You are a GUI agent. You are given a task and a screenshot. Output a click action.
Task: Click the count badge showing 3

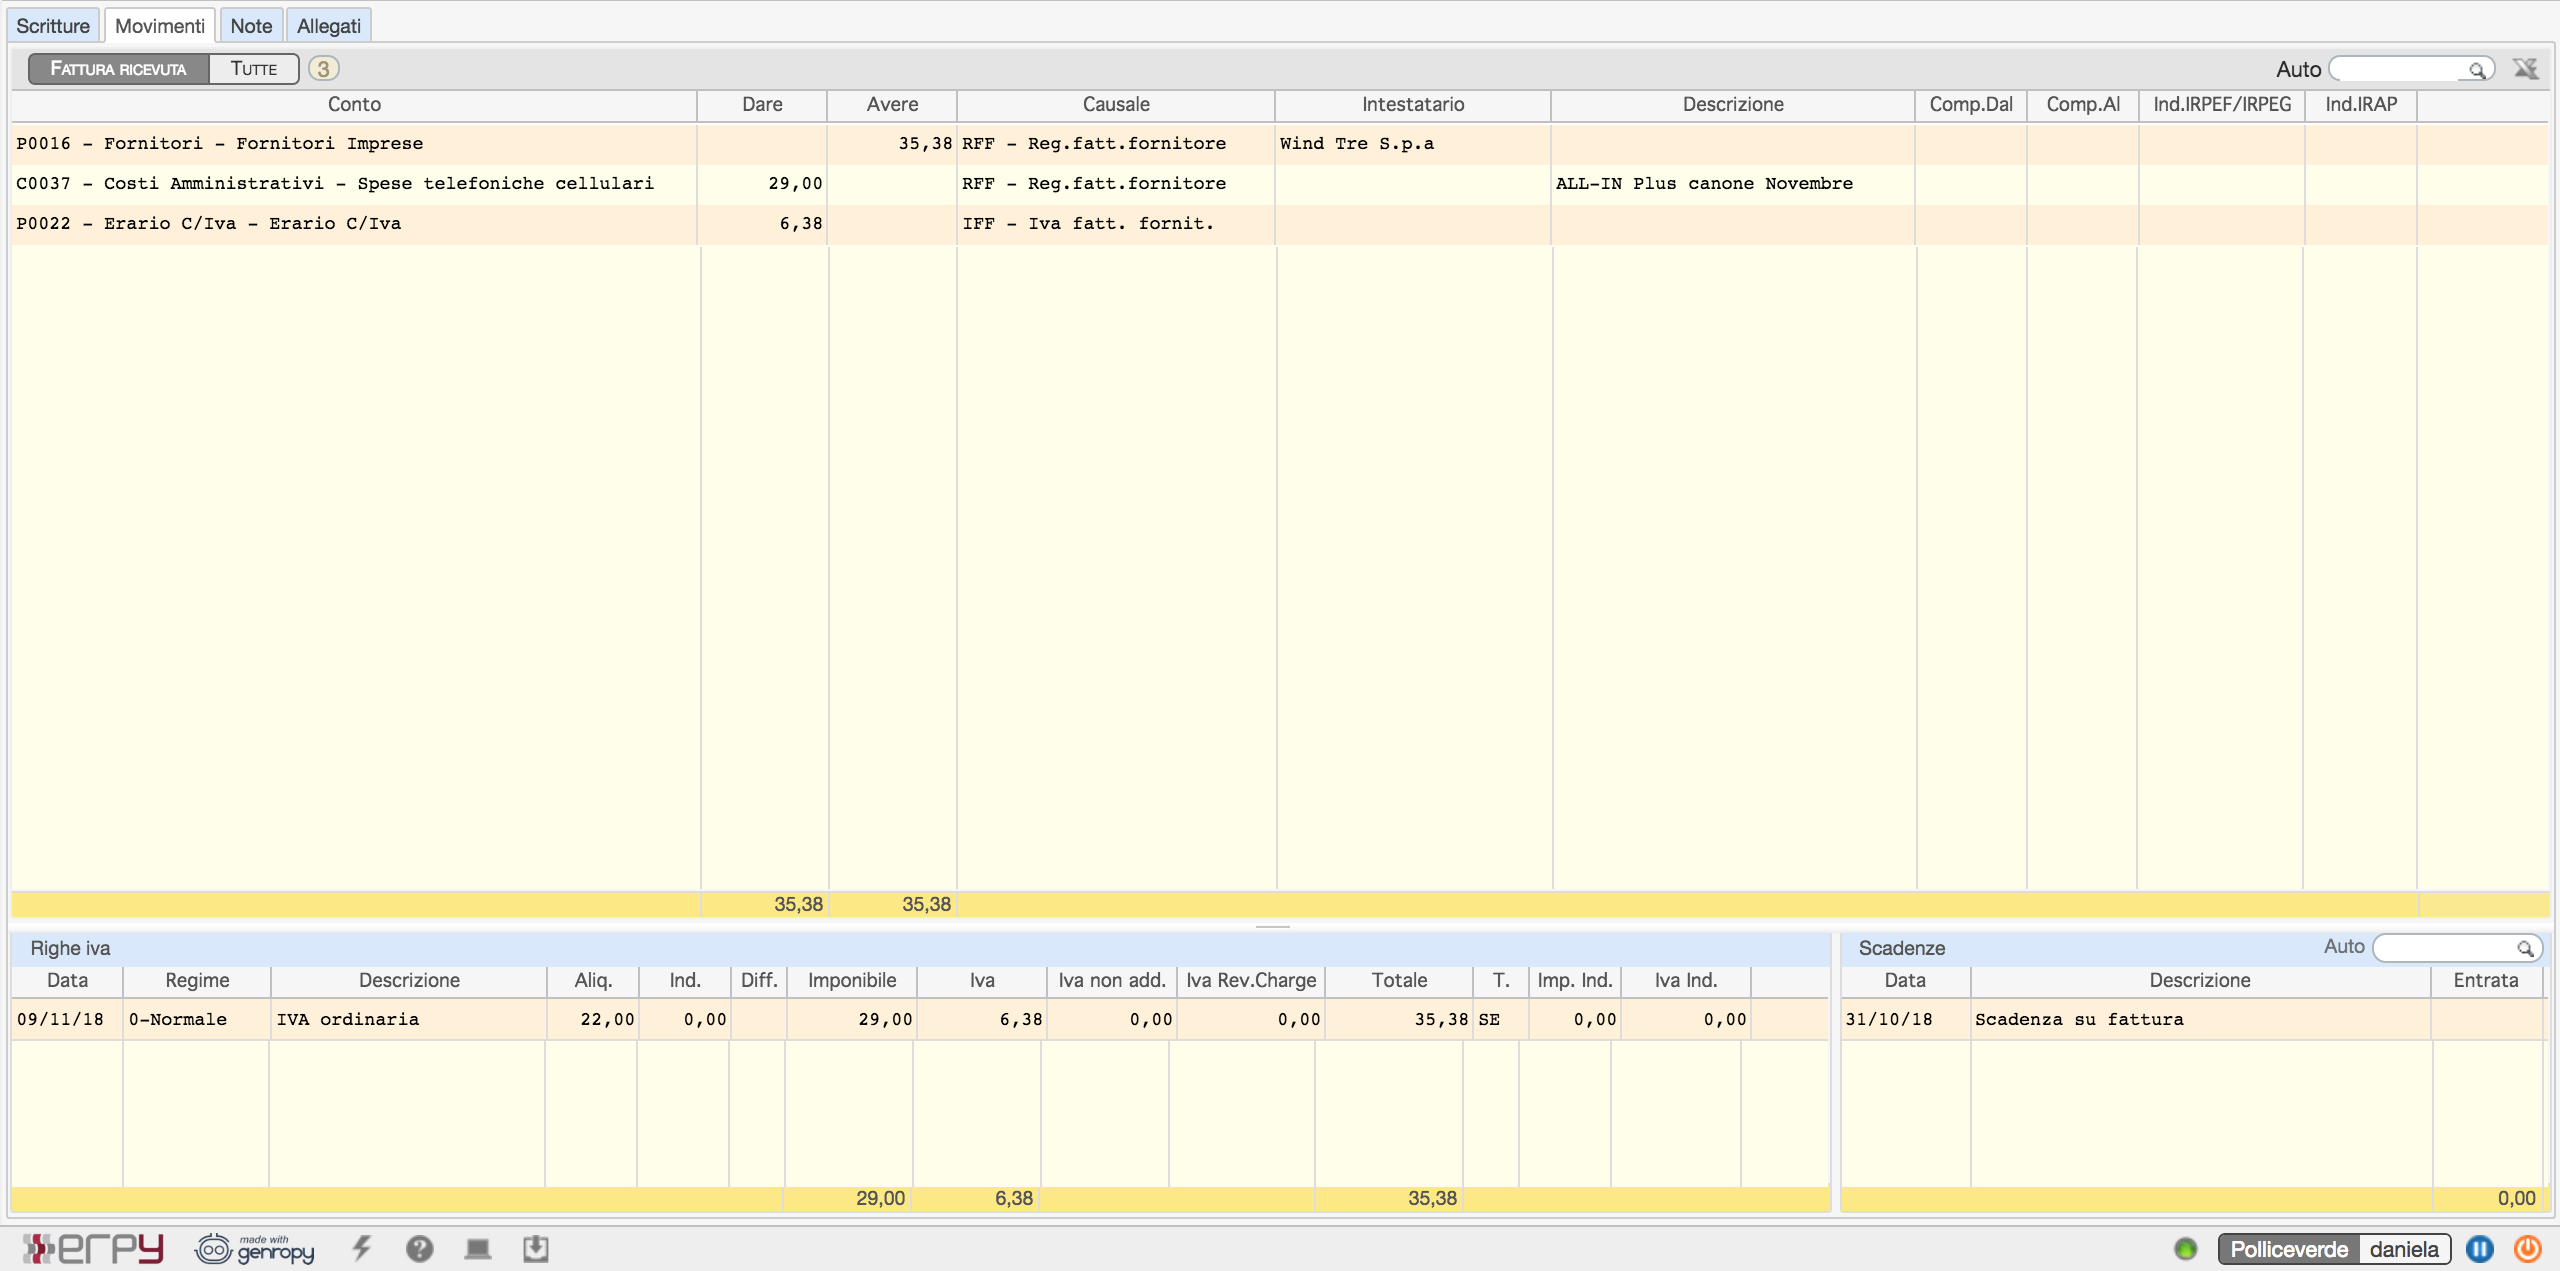pyautogui.click(x=323, y=69)
